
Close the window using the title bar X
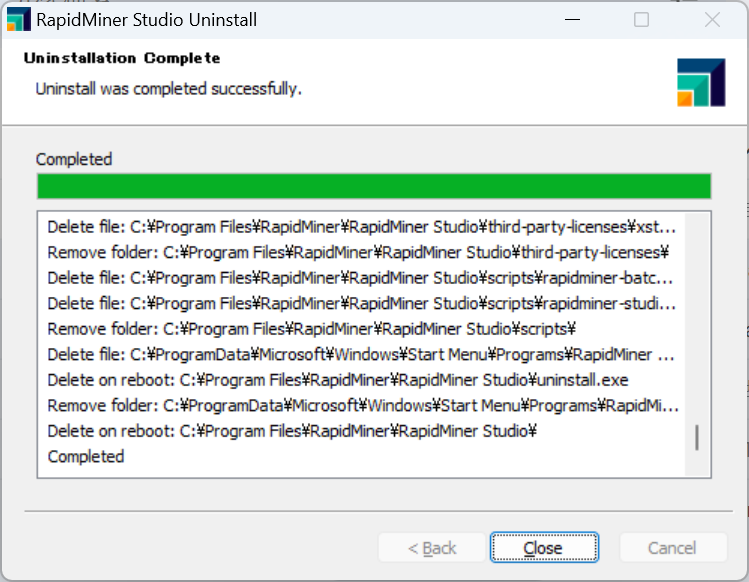712,20
